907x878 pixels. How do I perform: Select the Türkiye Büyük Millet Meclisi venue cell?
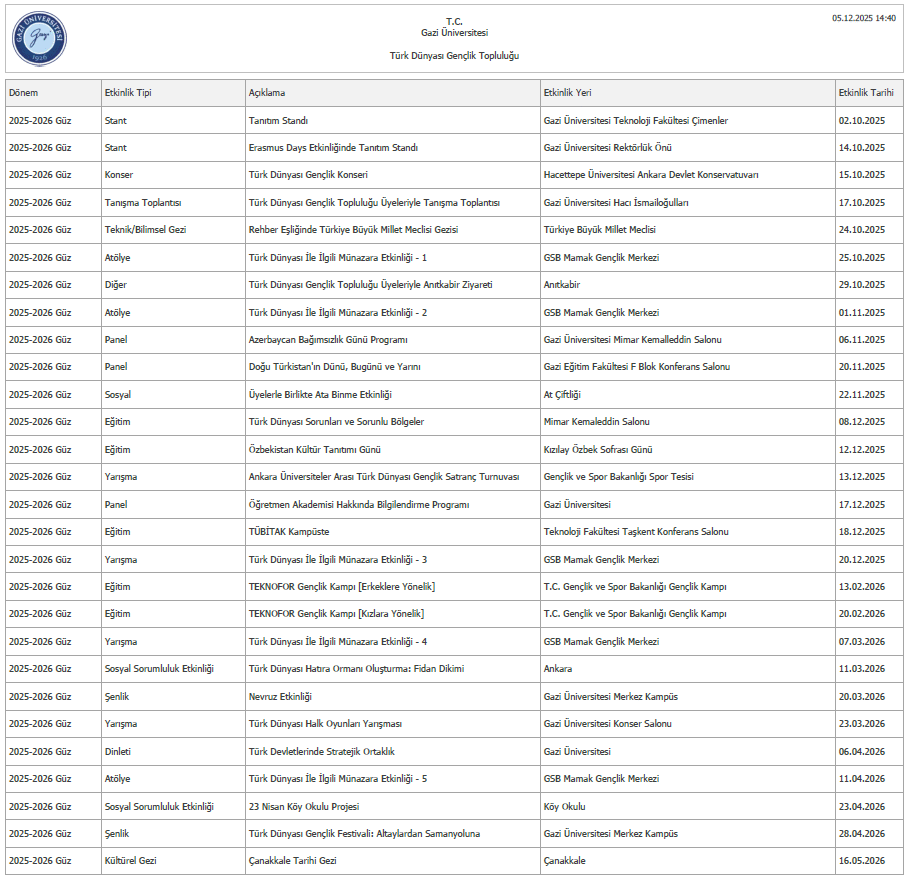tap(599, 230)
